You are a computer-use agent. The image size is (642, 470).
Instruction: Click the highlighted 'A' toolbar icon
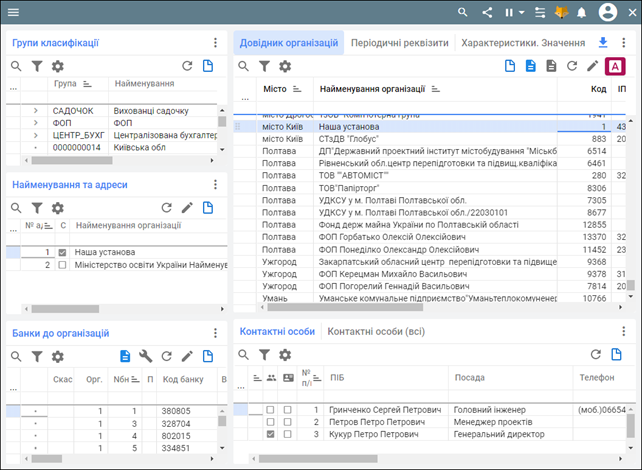[x=616, y=66]
